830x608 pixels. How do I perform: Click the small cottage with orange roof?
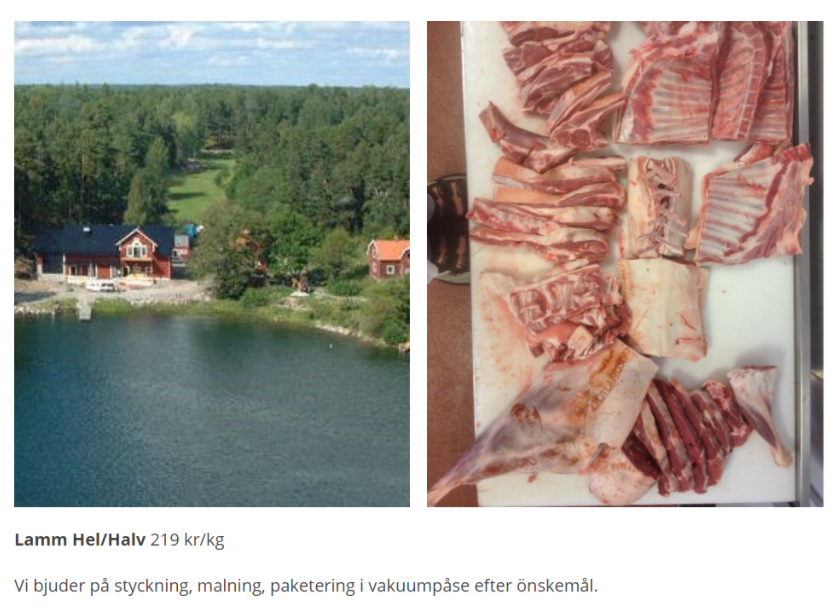click(x=389, y=258)
